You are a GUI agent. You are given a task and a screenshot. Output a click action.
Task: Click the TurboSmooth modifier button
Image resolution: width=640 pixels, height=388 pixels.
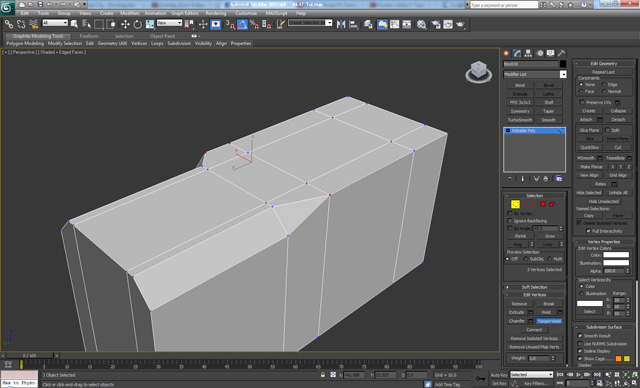coord(520,120)
